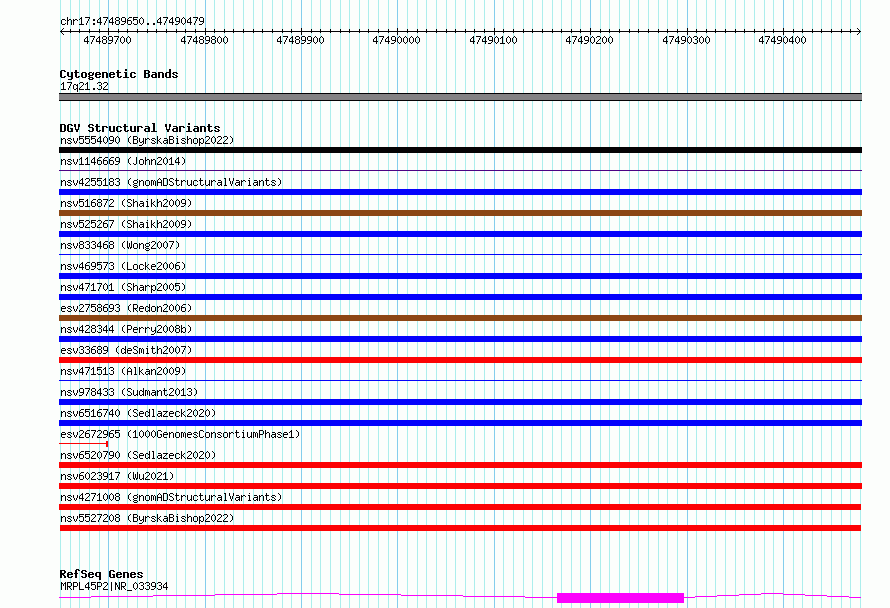Click nsv978433 (Sudmant2013) variant label
The width and height of the screenshot is (890, 608).
click(x=129, y=392)
